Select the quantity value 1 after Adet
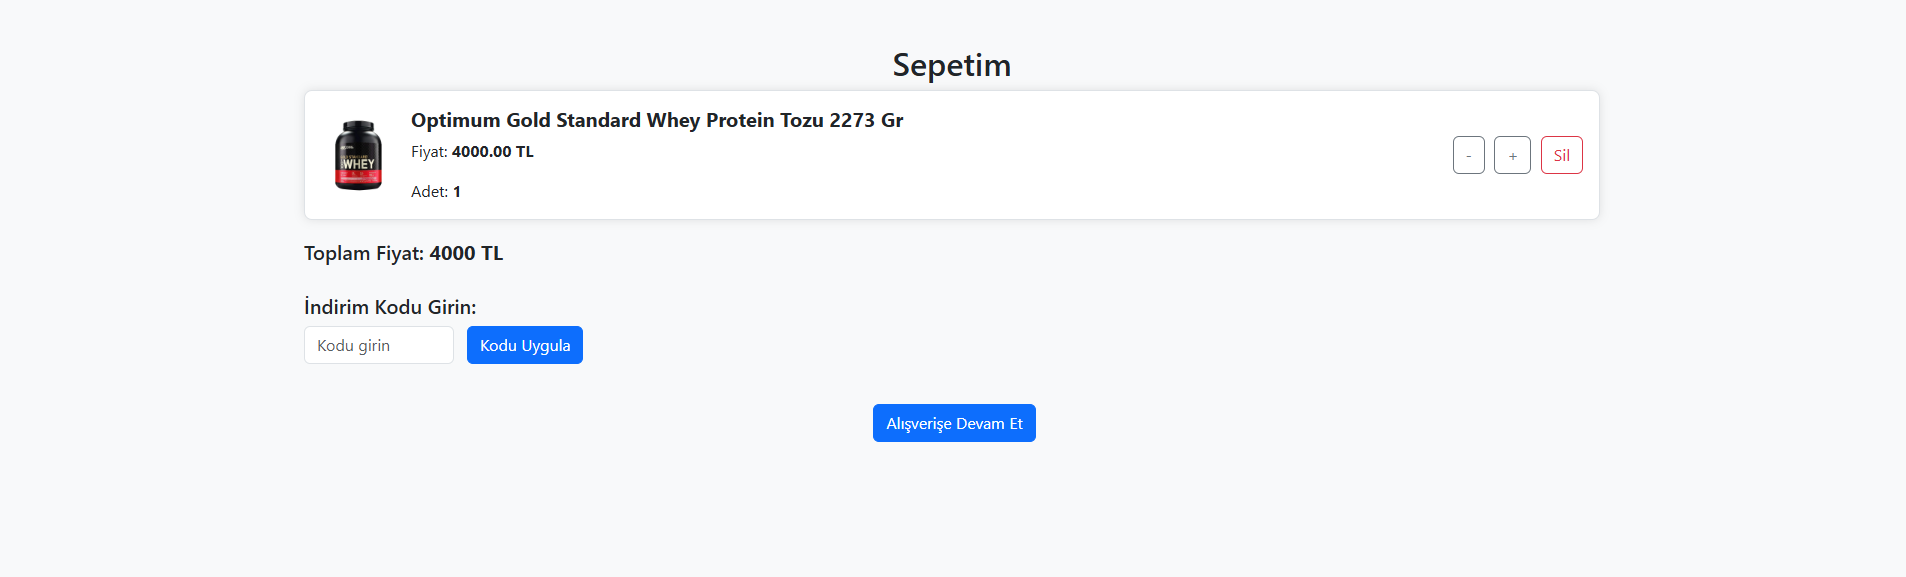This screenshot has width=1906, height=577. point(457,192)
